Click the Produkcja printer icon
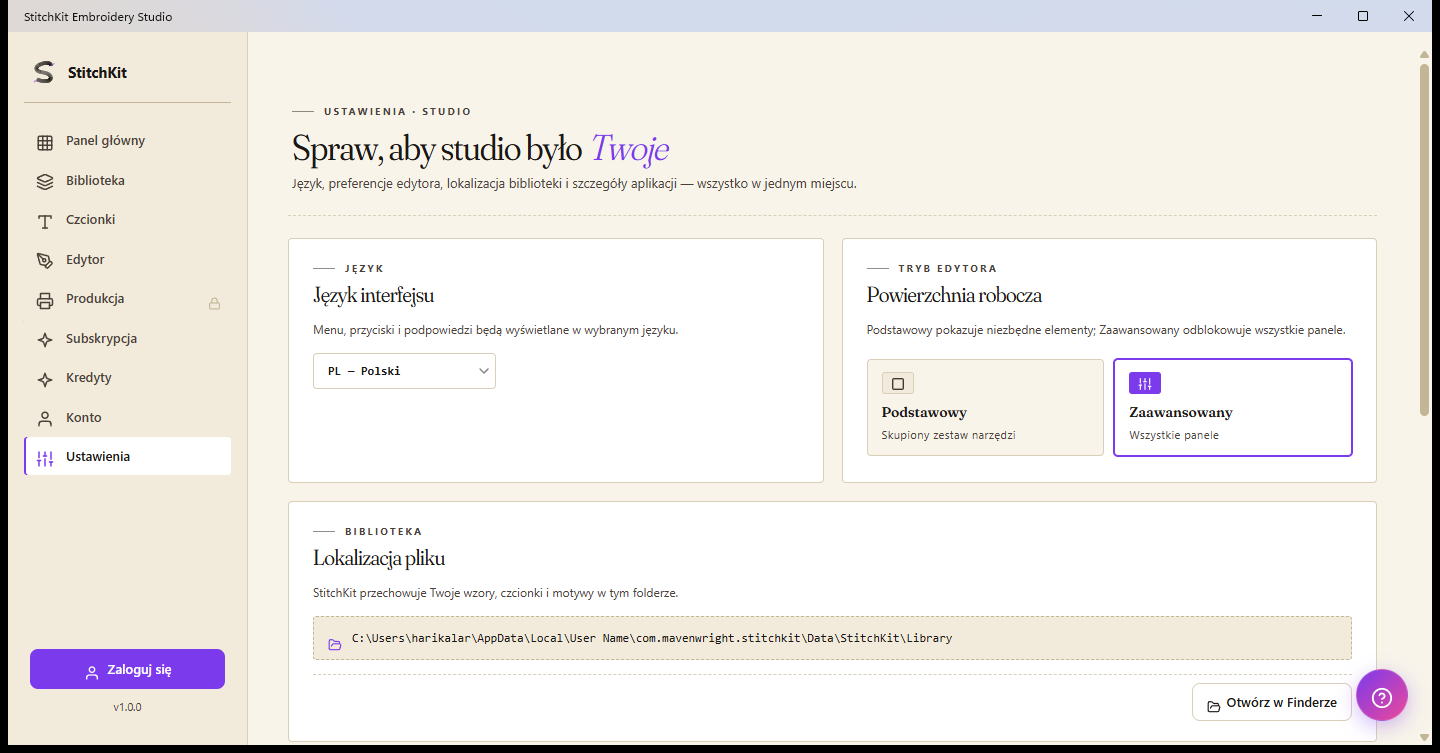The width and height of the screenshot is (1440, 753). (x=45, y=300)
